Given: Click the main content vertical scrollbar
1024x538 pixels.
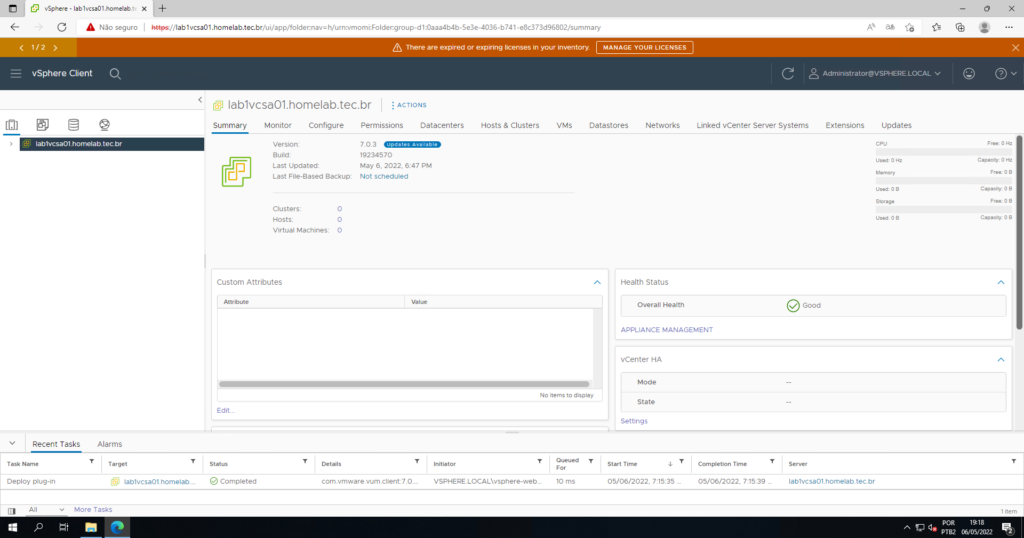Looking at the screenshot, I should click(1019, 232).
